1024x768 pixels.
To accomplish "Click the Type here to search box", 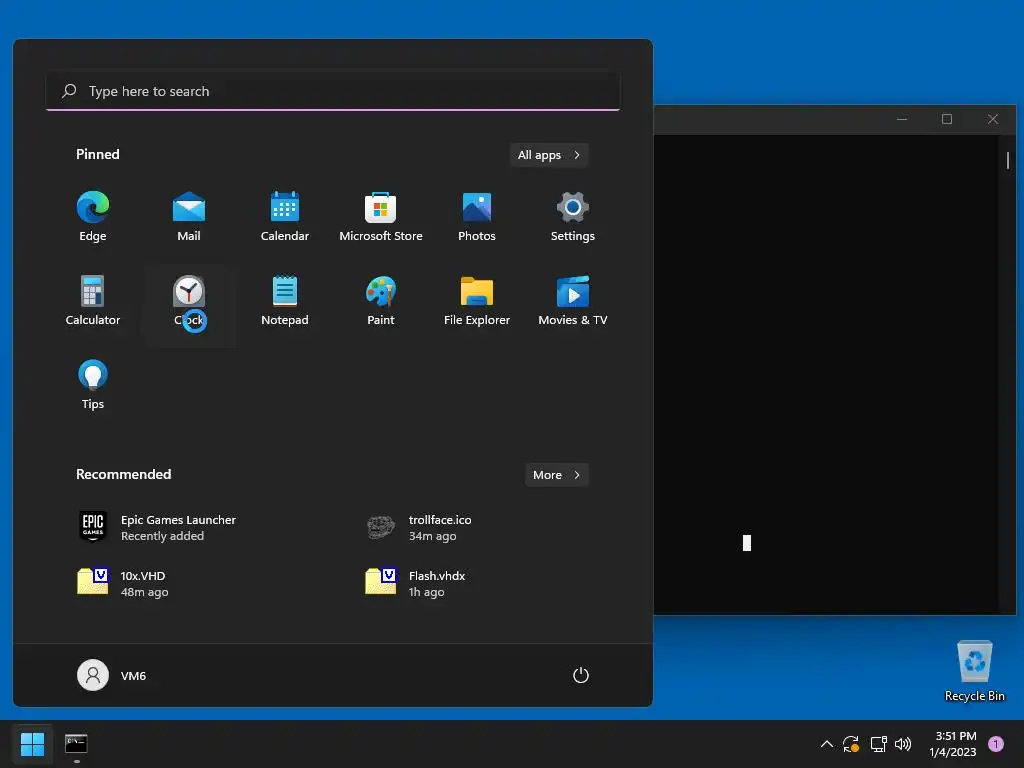I will [x=333, y=91].
